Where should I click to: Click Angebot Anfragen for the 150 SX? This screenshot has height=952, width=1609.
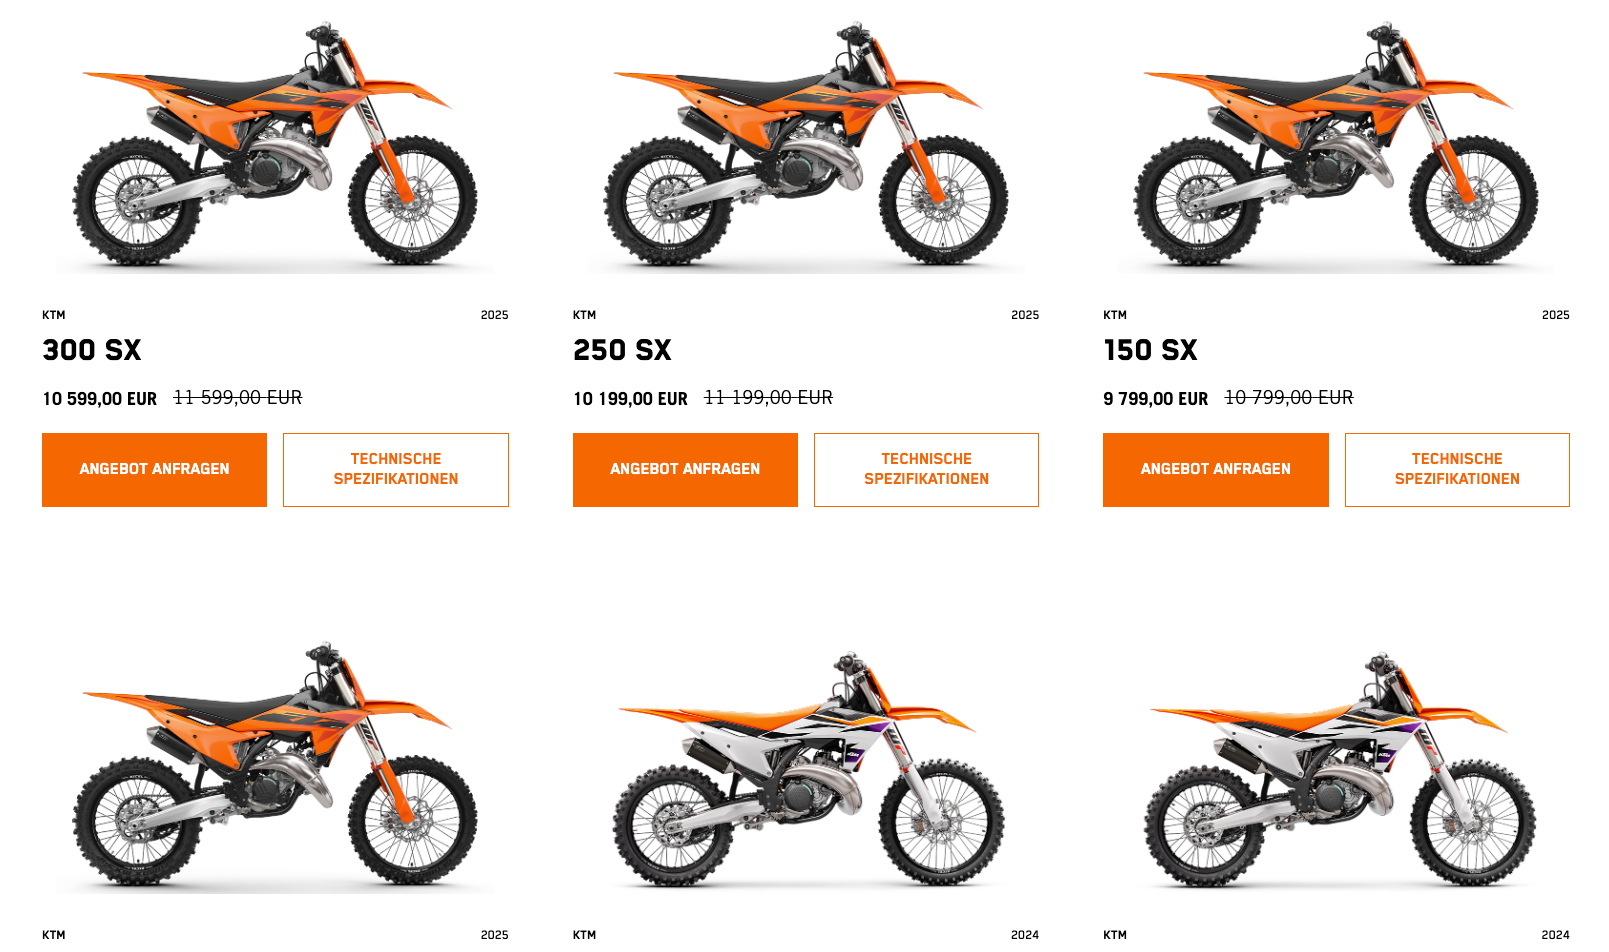[x=1216, y=470]
